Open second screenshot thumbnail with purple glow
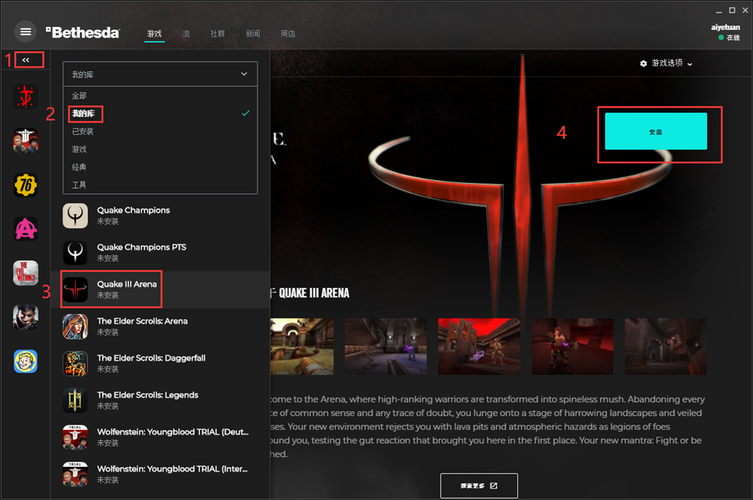The image size is (753, 500). click(x=386, y=346)
